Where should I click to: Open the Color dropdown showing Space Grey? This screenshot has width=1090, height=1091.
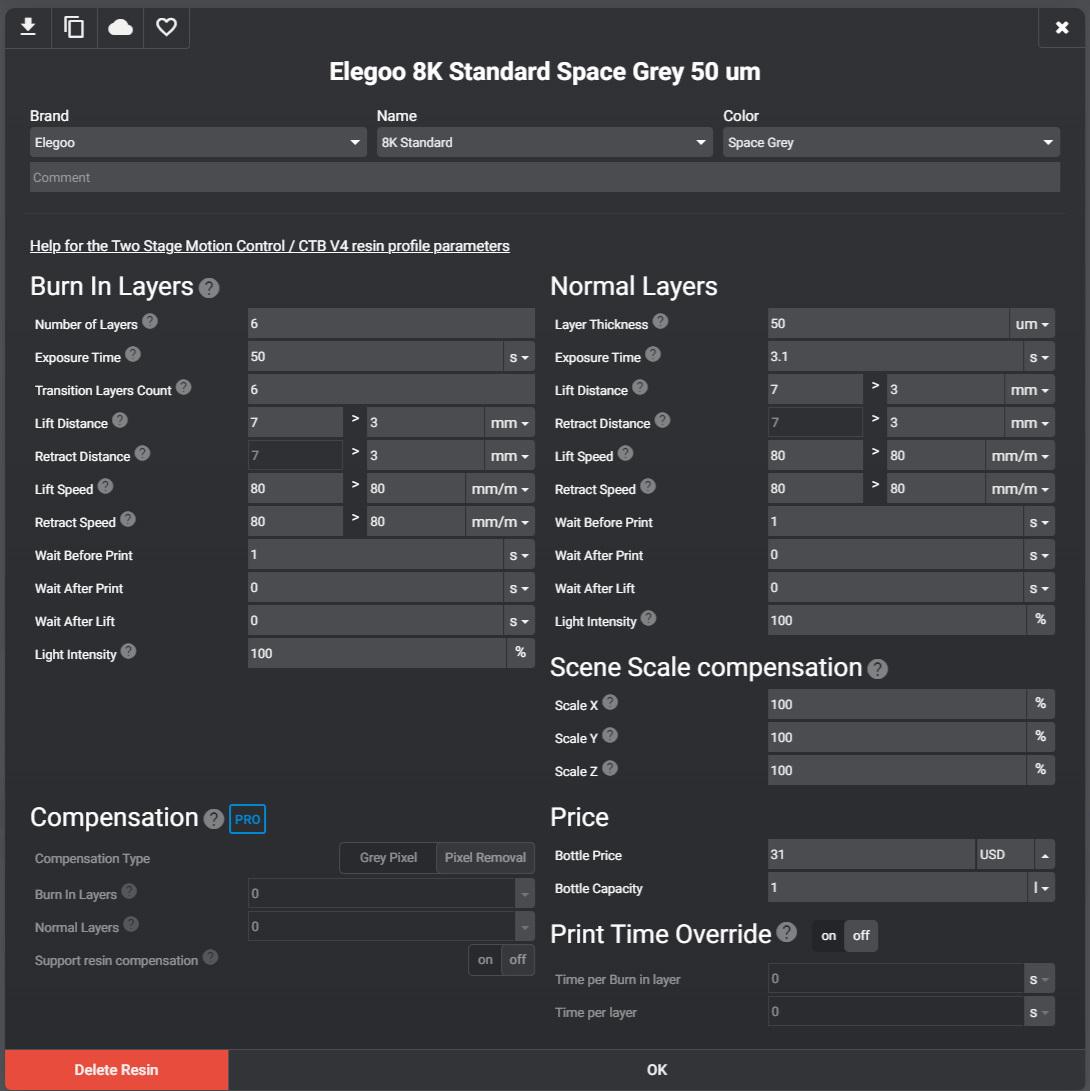(x=891, y=143)
